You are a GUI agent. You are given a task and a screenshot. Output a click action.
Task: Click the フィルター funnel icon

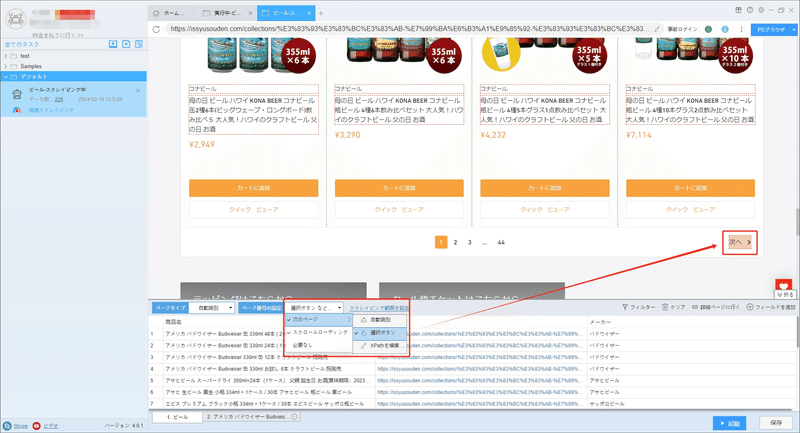(624, 307)
